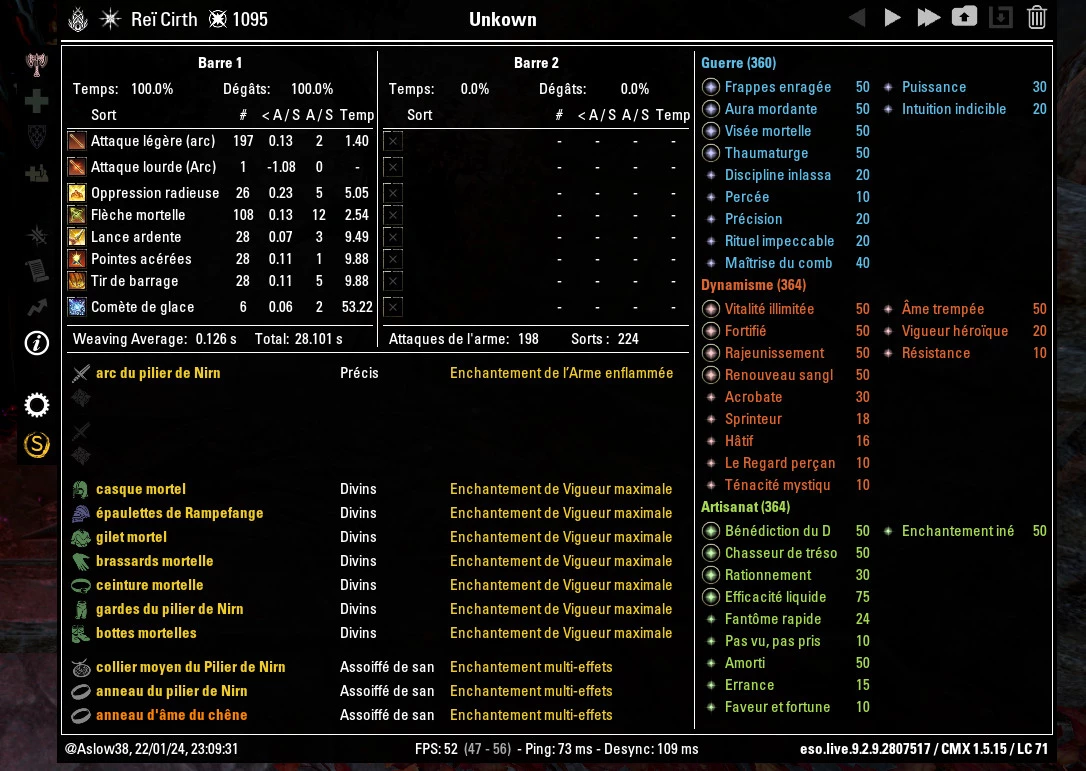The width and height of the screenshot is (1086, 771).
Task: Click the boots icon beside bottes mortelles
Action: pyautogui.click(x=81, y=633)
